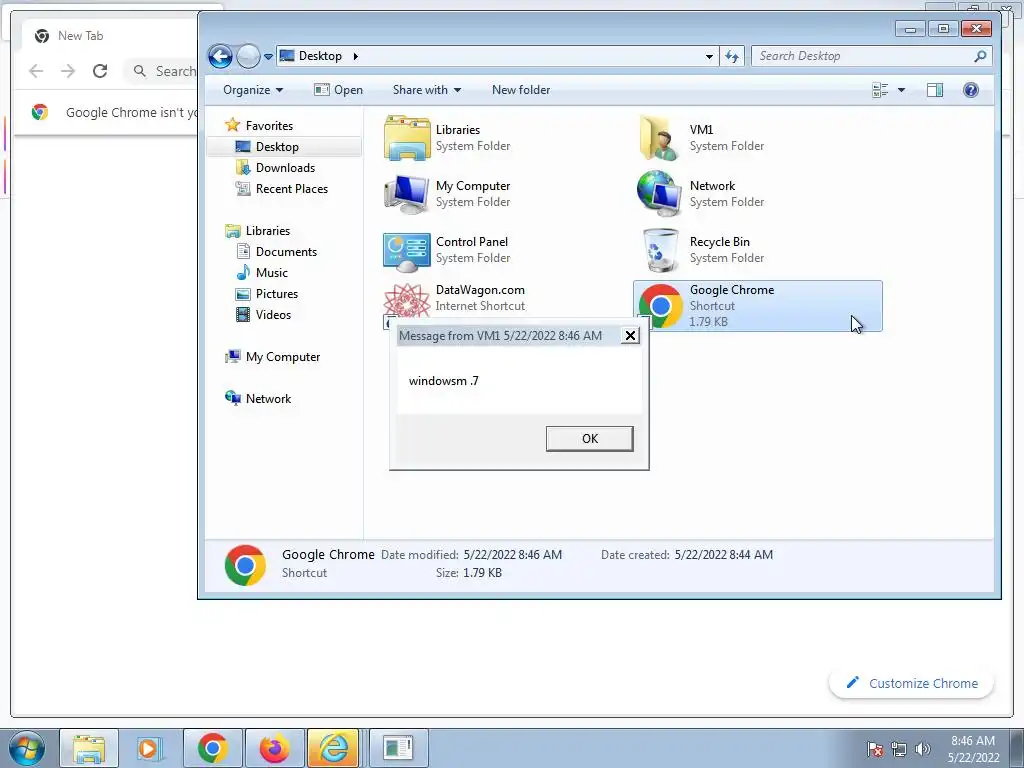This screenshot has height=768, width=1024.
Task: Click Chrome's reload page button
Action: [100, 71]
